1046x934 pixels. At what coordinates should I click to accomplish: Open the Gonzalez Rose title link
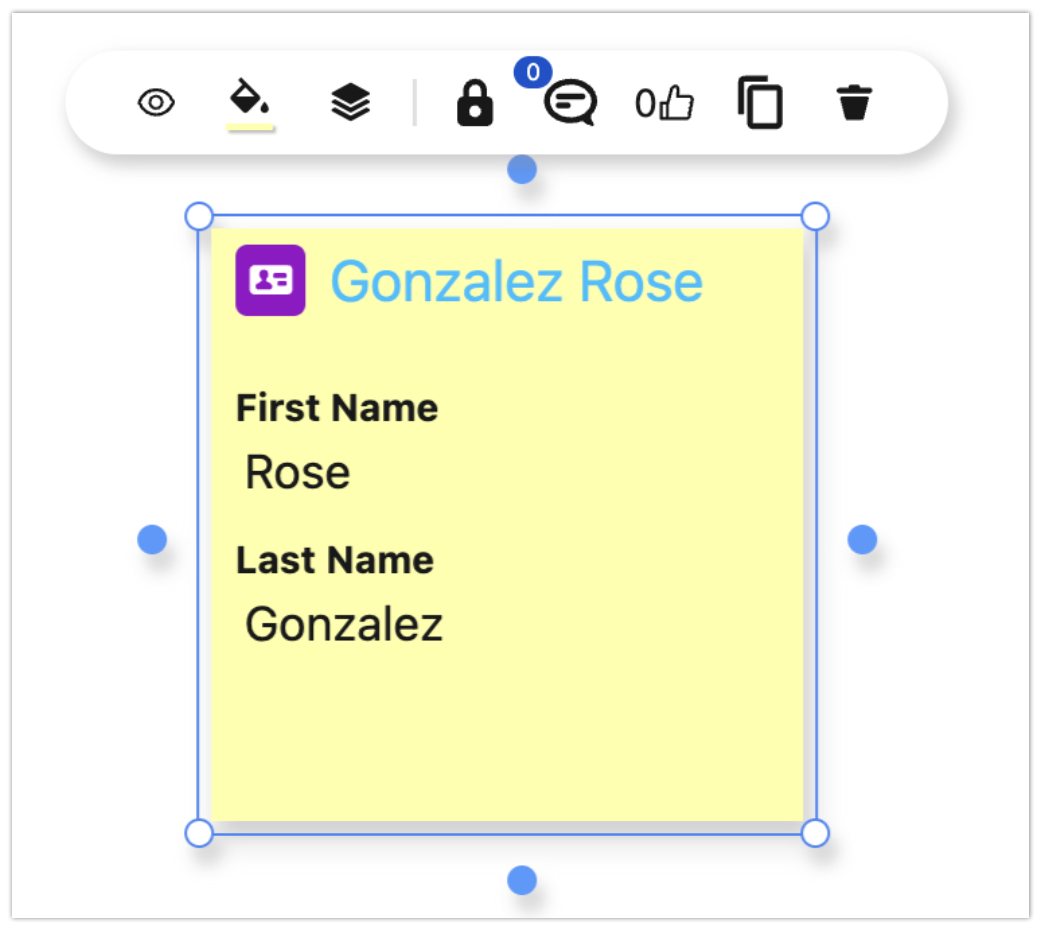click(x=516, y=282)
